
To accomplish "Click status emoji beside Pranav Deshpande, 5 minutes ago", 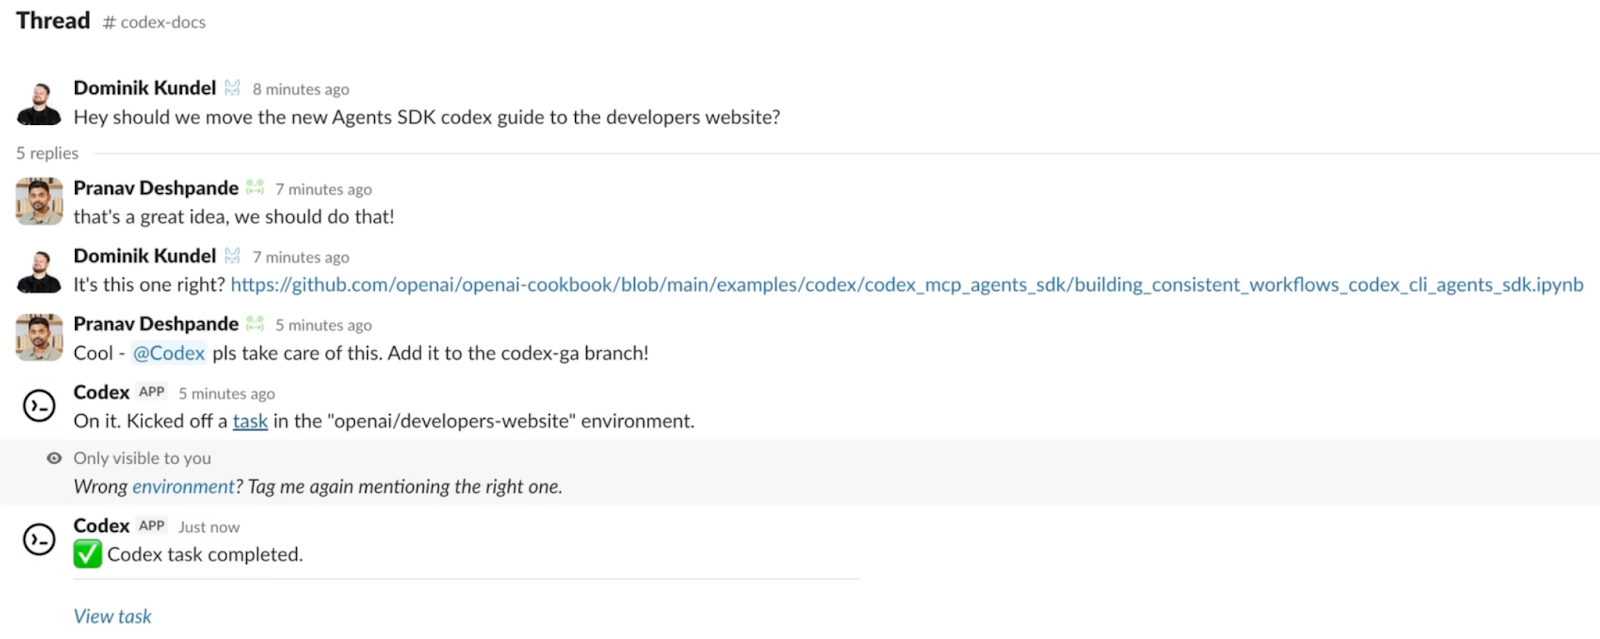I will click(255, 324).
